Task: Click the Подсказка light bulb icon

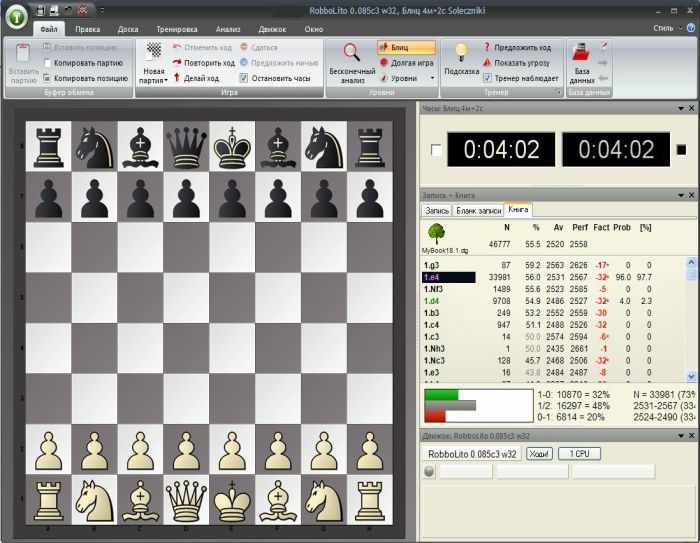Action: (x=461, y=53)
